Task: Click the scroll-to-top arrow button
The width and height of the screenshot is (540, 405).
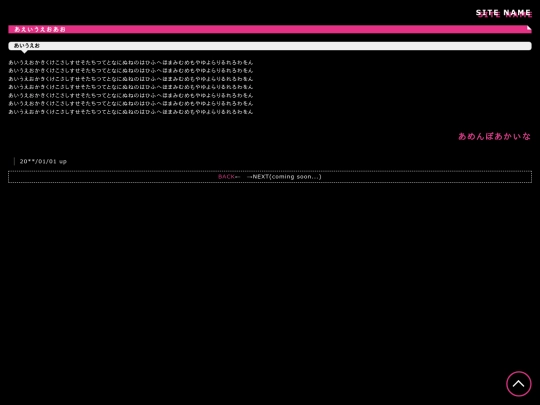Action: click(519, 384)
